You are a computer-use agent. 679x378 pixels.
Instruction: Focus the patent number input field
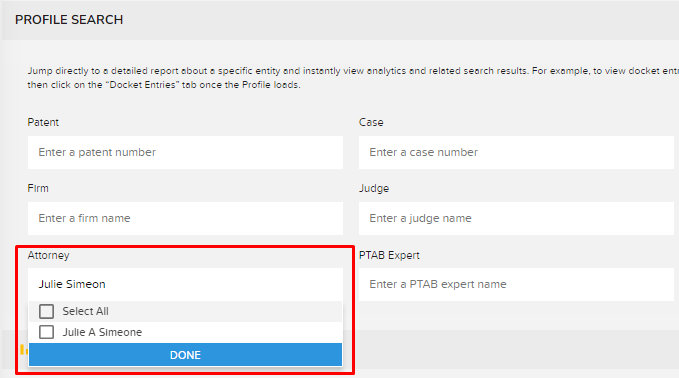click(185, 152)
